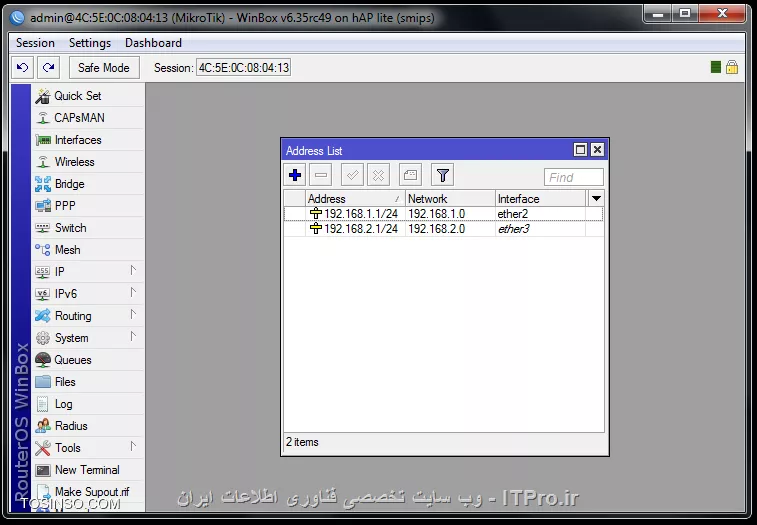The image size is (757, 525).
Task: Open Radius in the sidebar
Action: pos(88,426)
